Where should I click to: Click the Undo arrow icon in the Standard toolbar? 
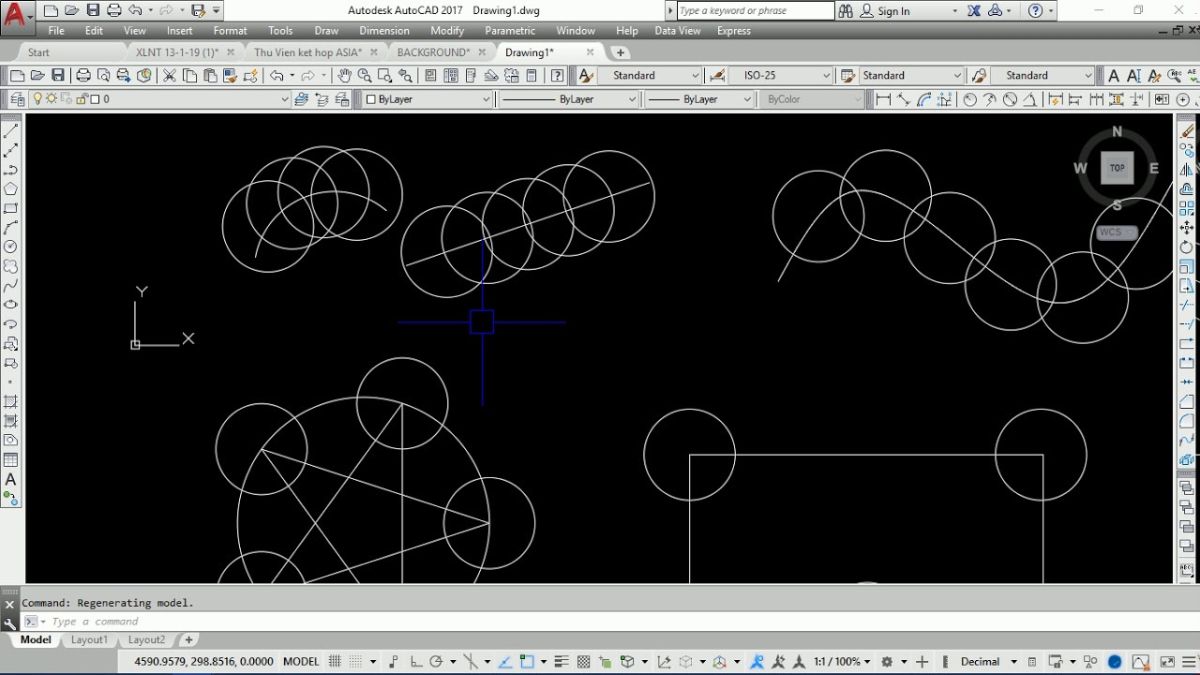click(276, 75)
